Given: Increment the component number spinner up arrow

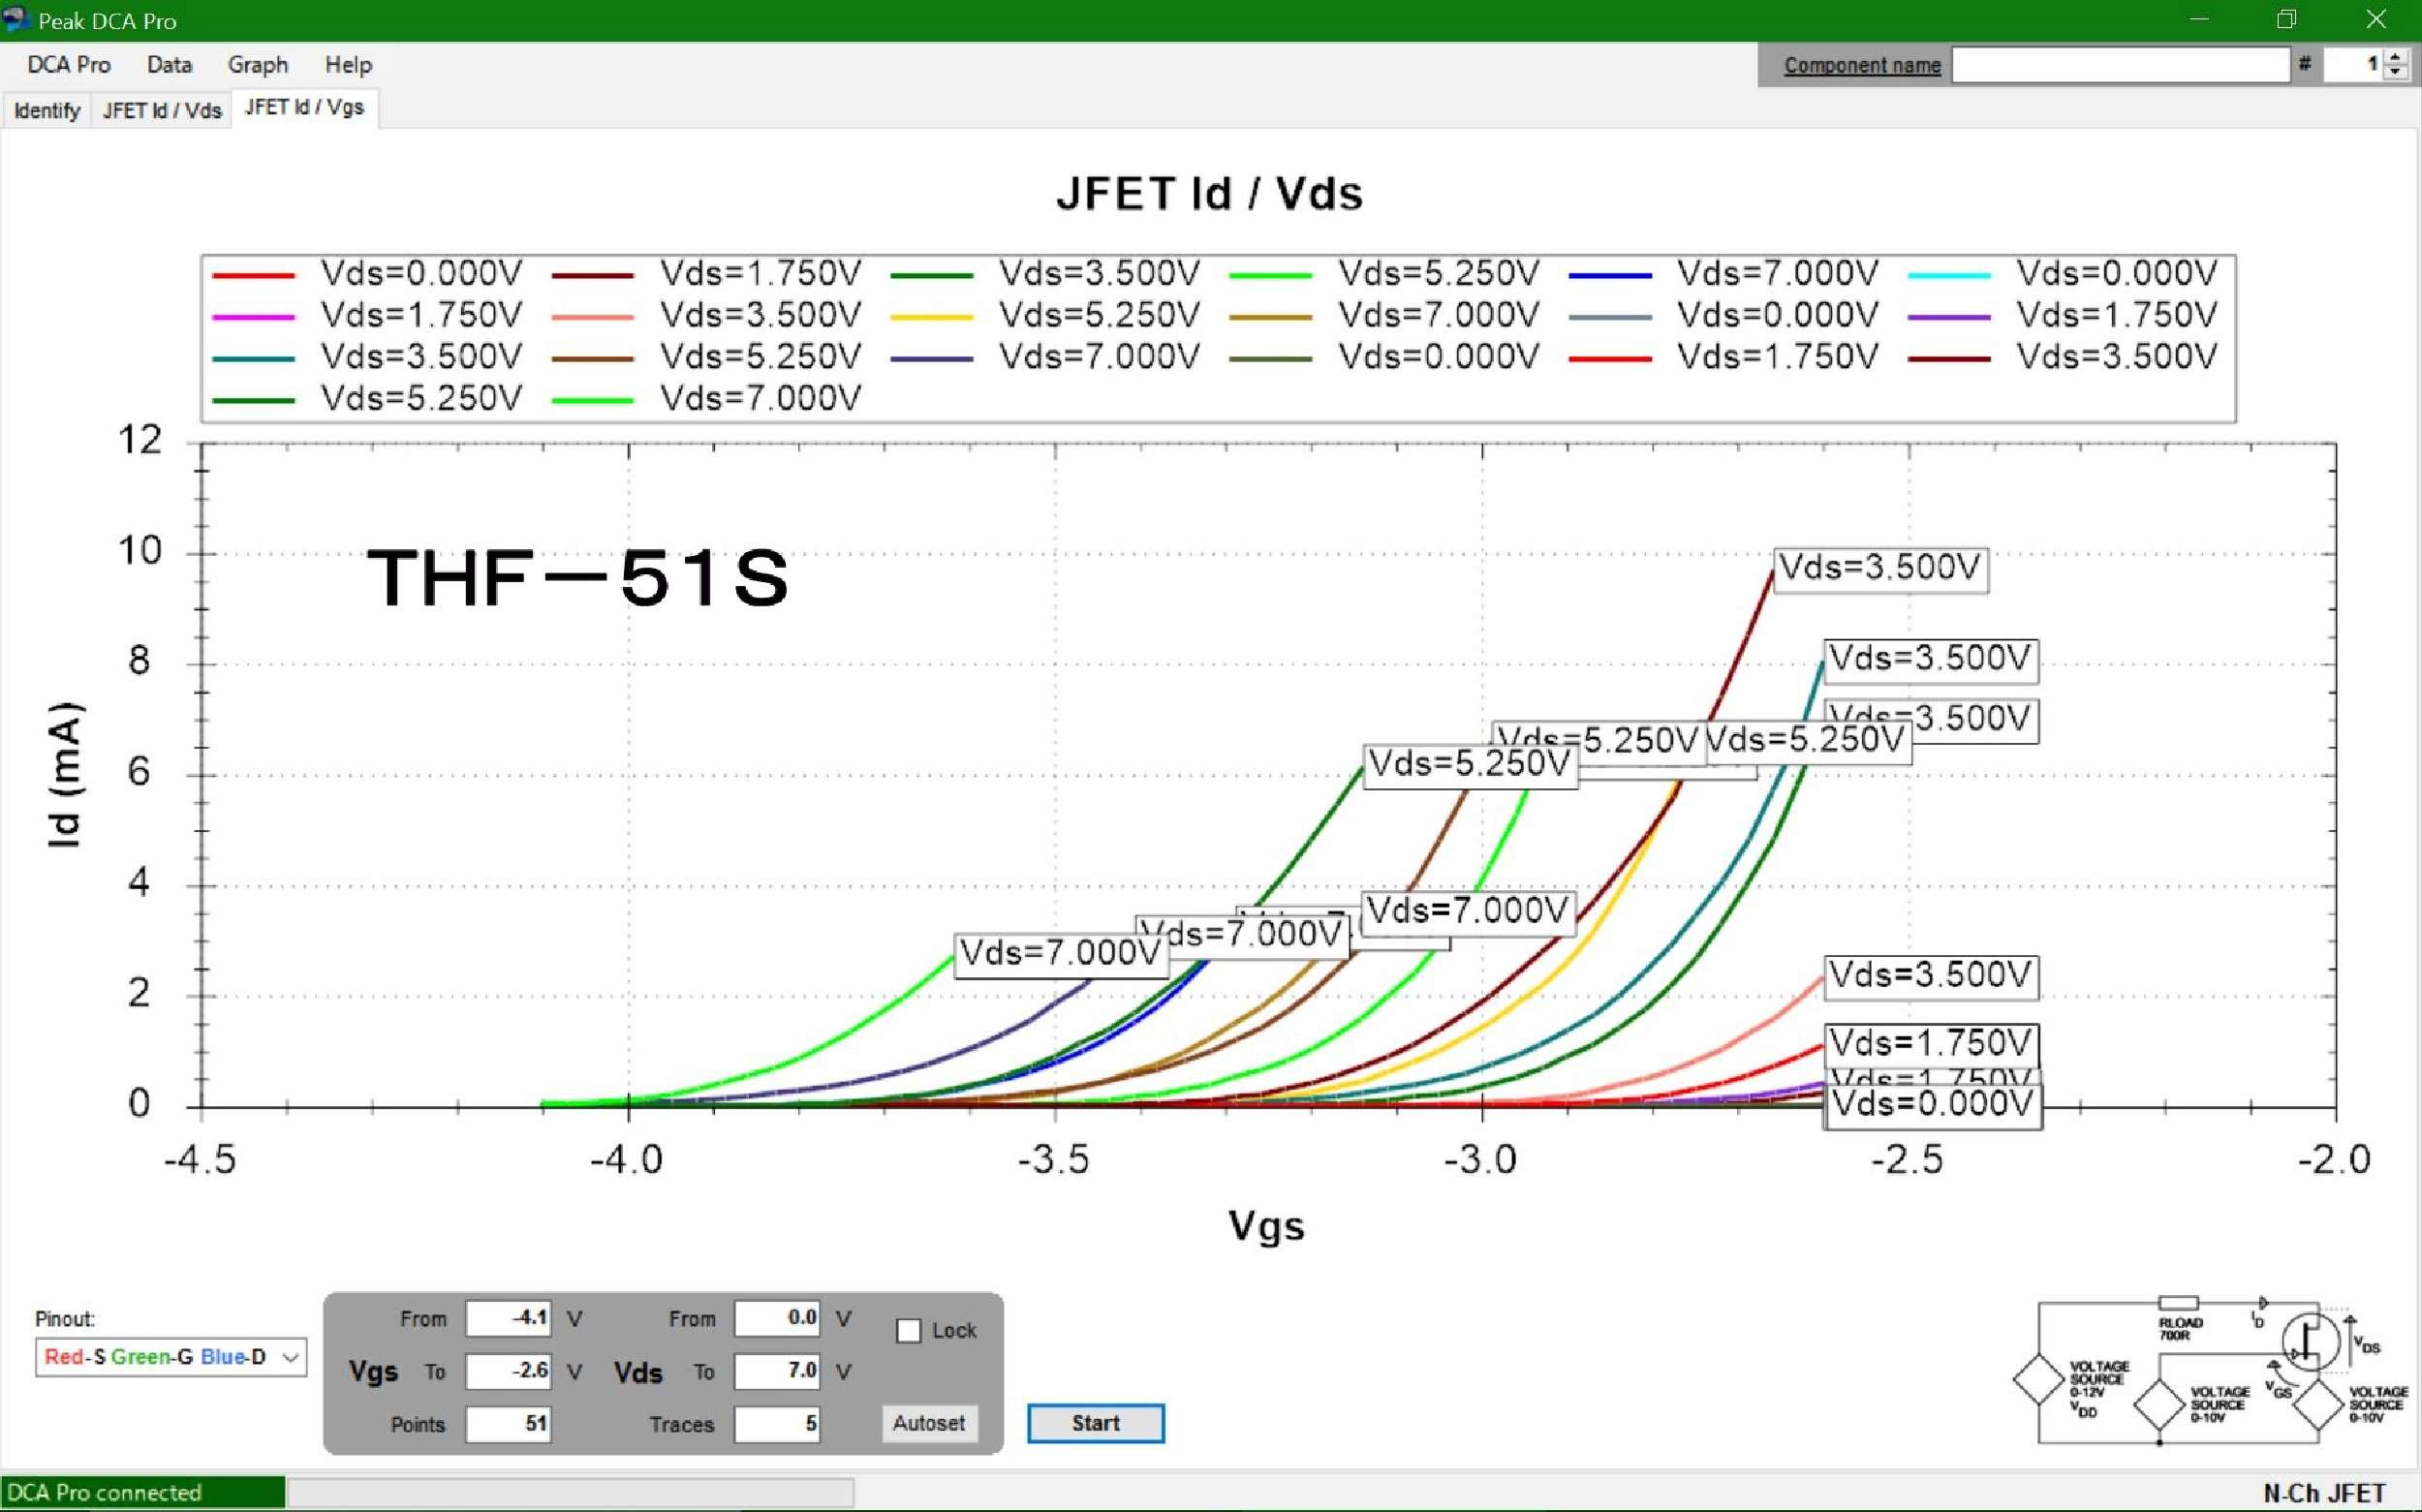Looking at the screenshot, I should [2395, 58].
